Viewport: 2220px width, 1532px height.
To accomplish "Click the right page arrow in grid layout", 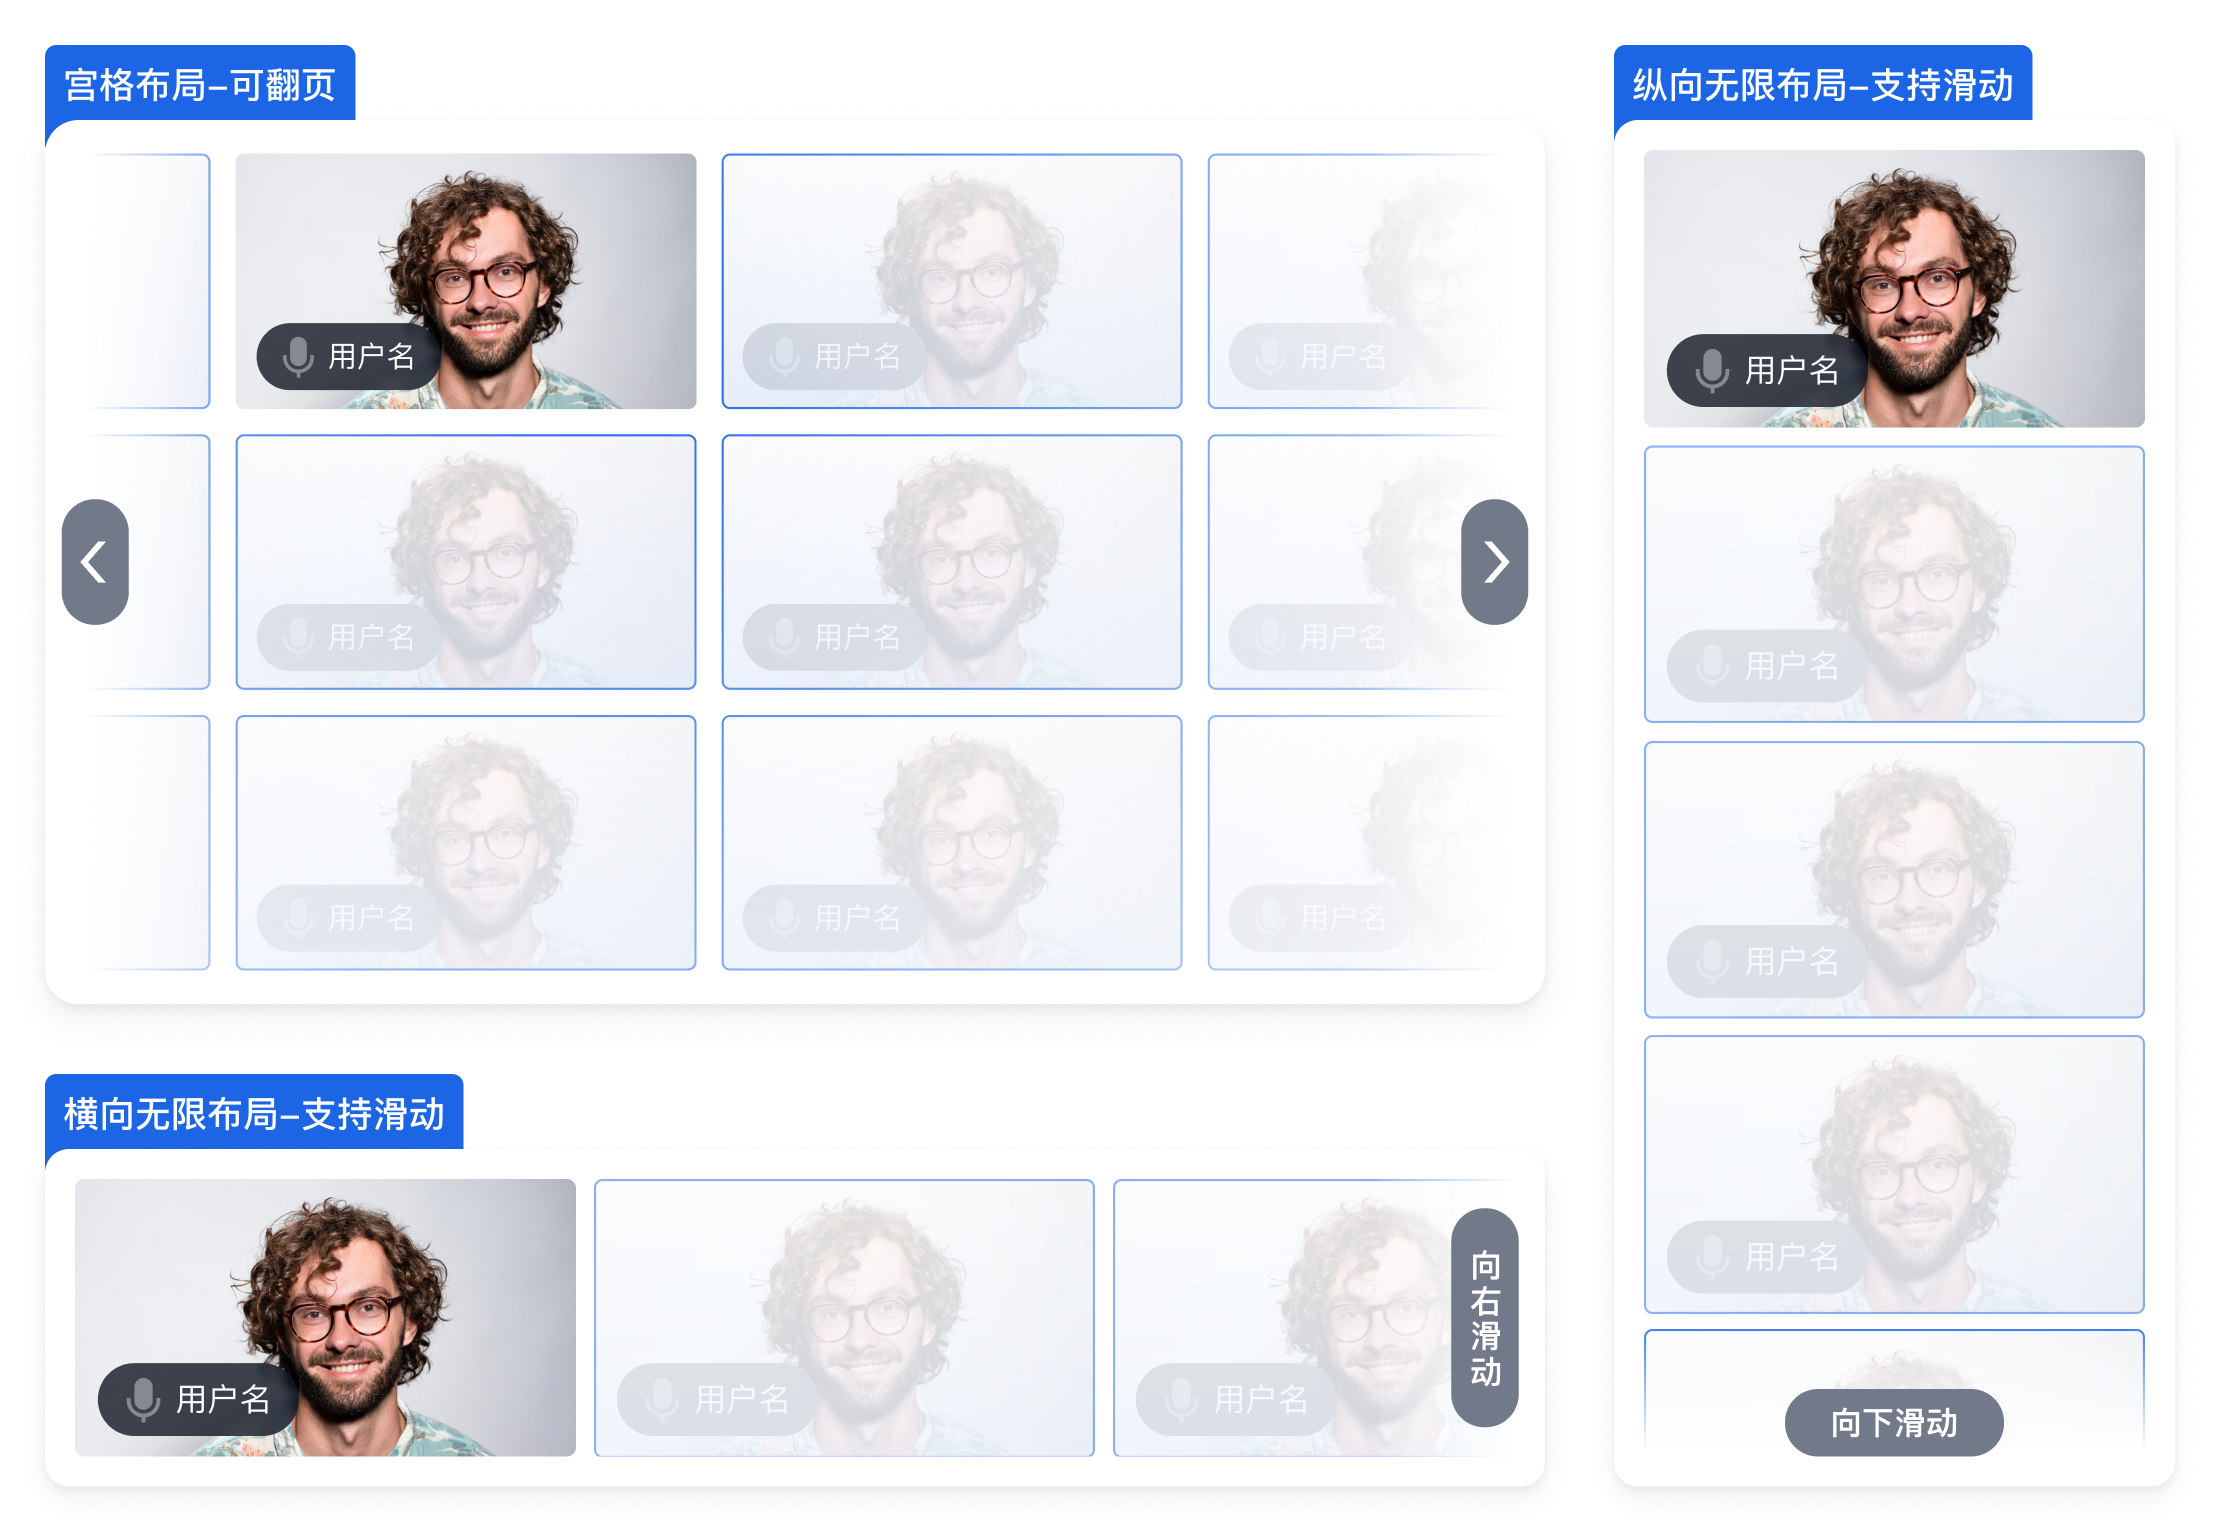I will click(1494, 562).
